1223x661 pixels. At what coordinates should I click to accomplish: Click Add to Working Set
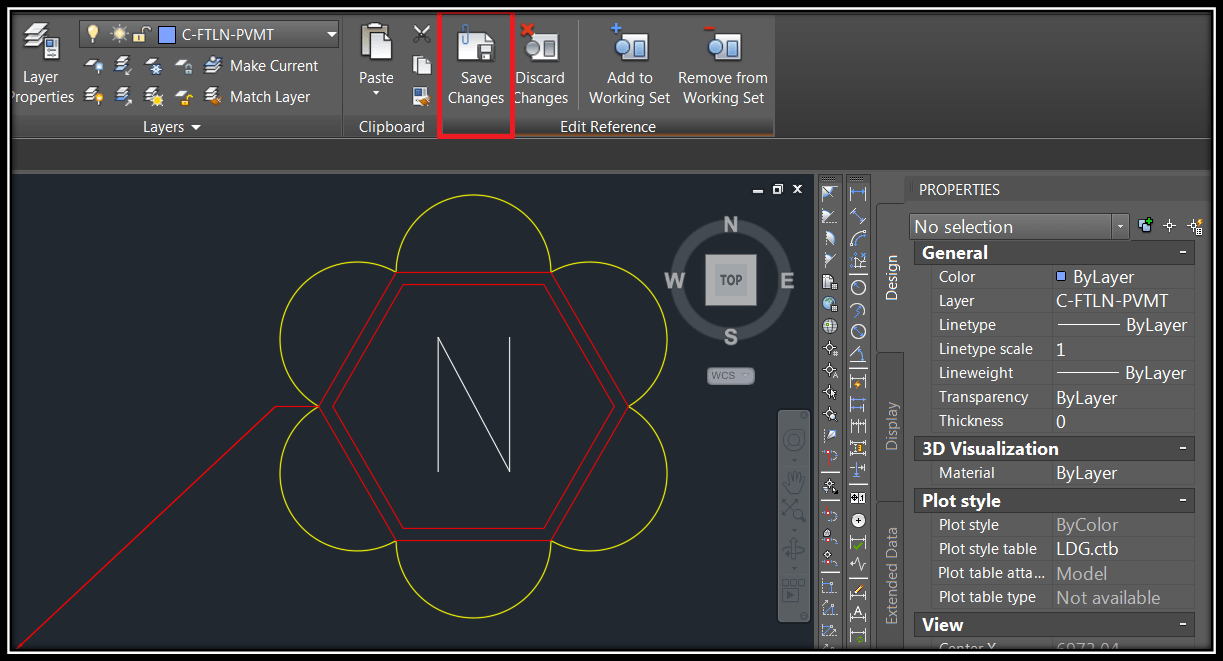click(630, 66)
